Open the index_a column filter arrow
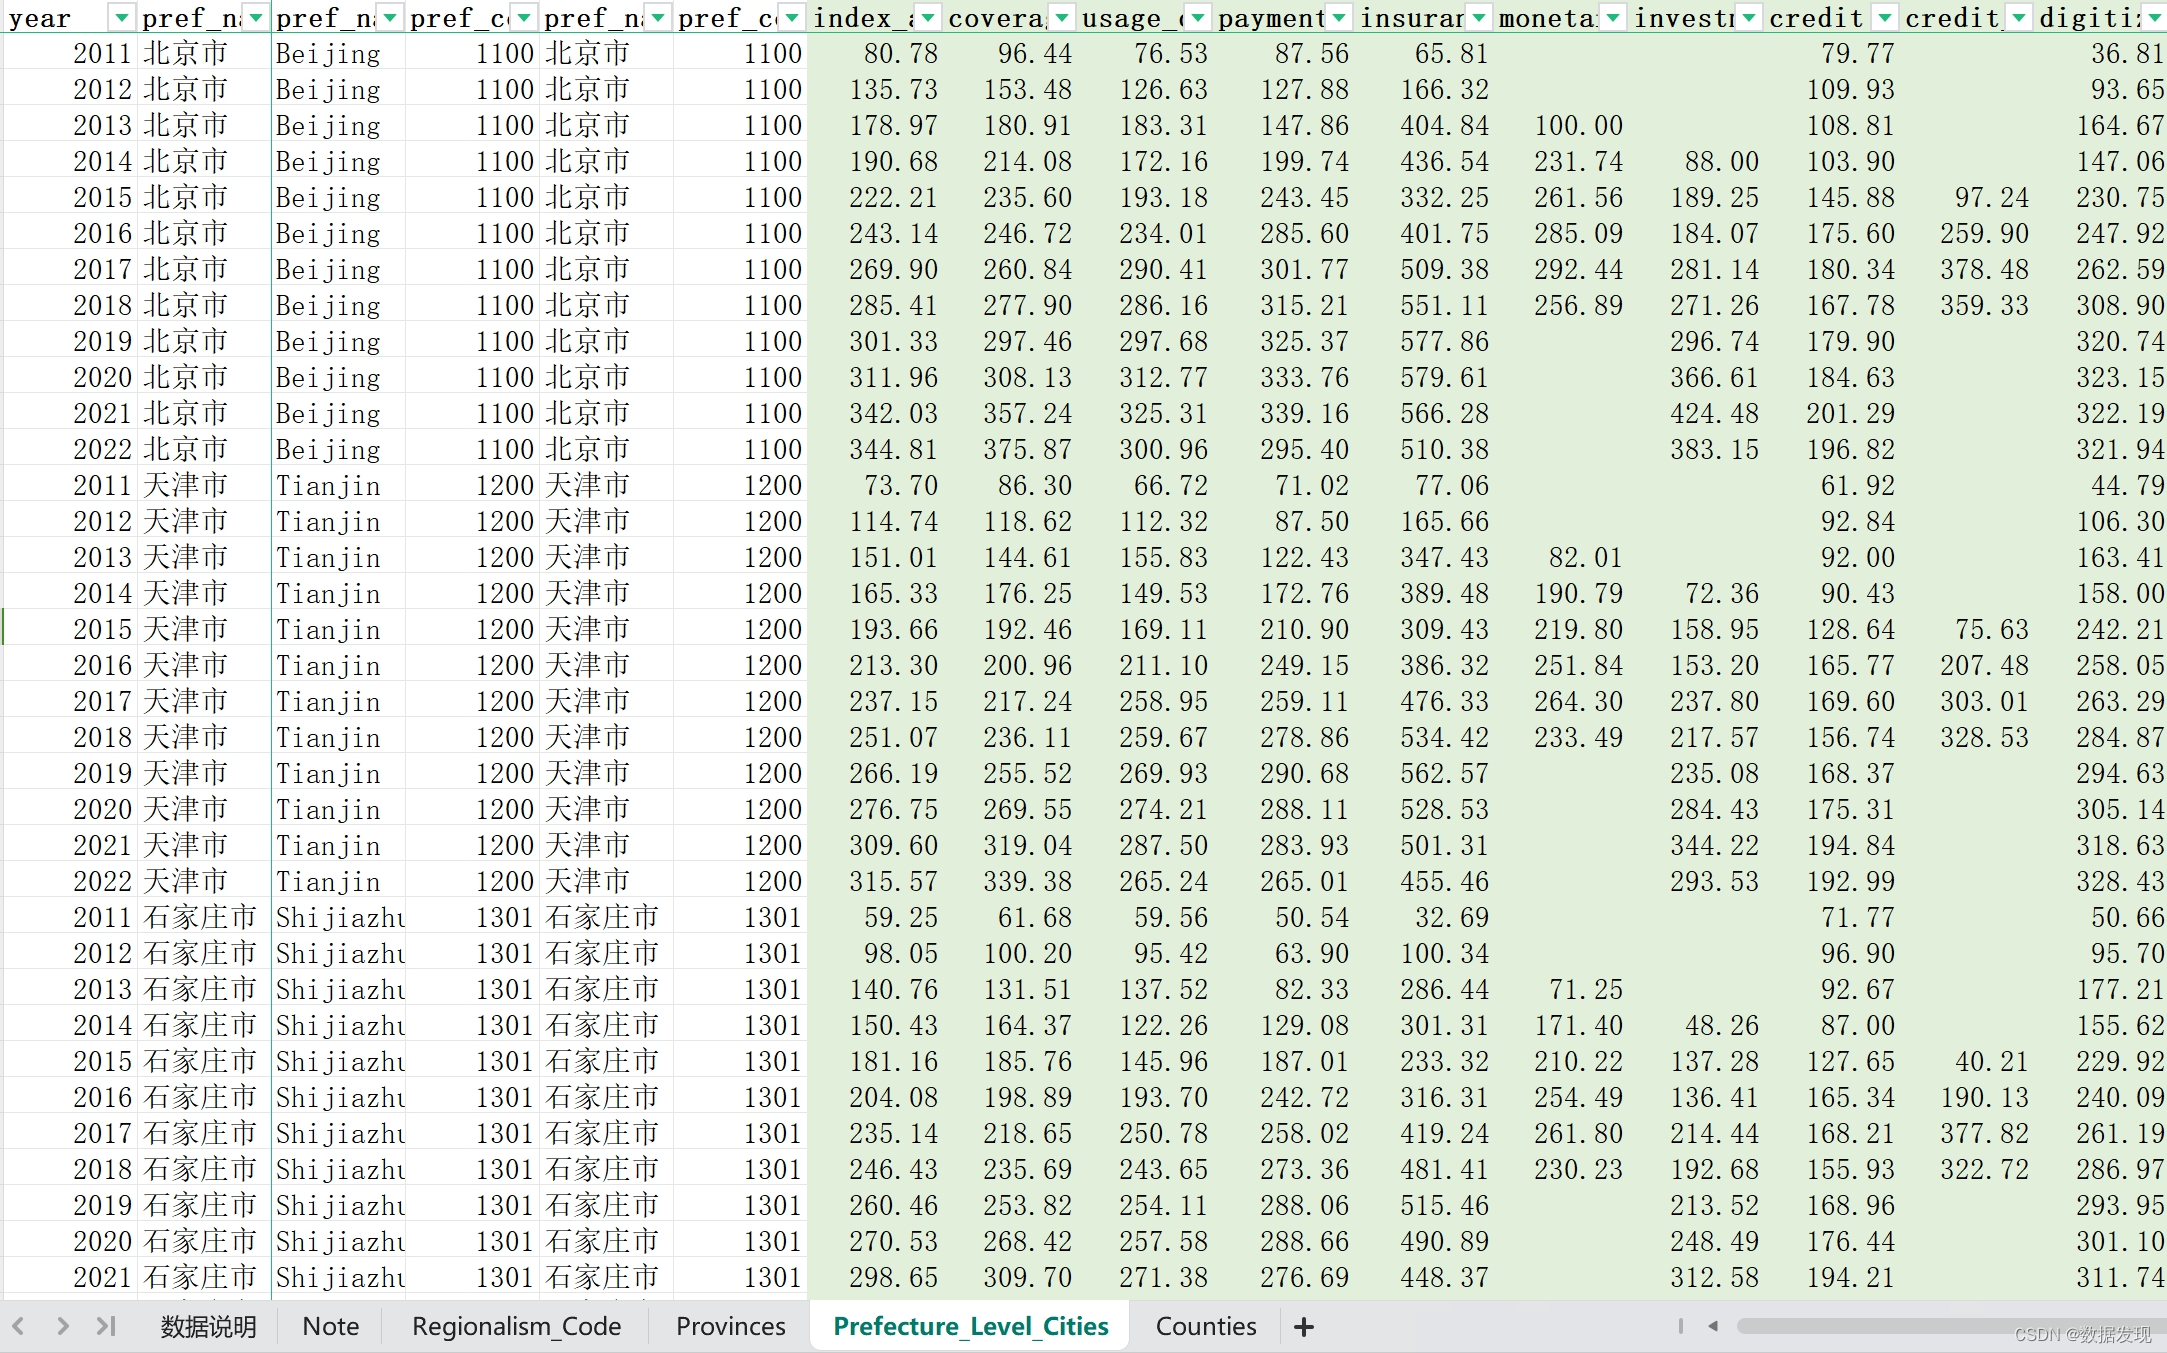Image resolution: width=2167 pixels, height=1353 pixels. [927, 18]
